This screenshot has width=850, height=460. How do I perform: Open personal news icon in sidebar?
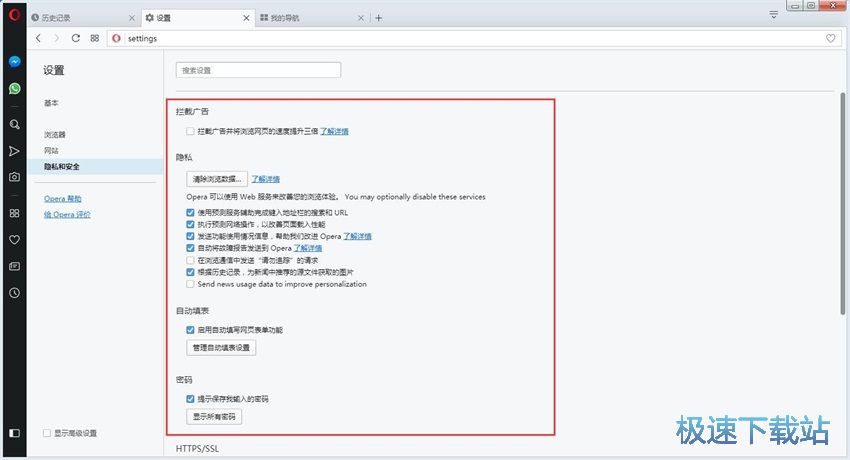(x=15, y=266)
